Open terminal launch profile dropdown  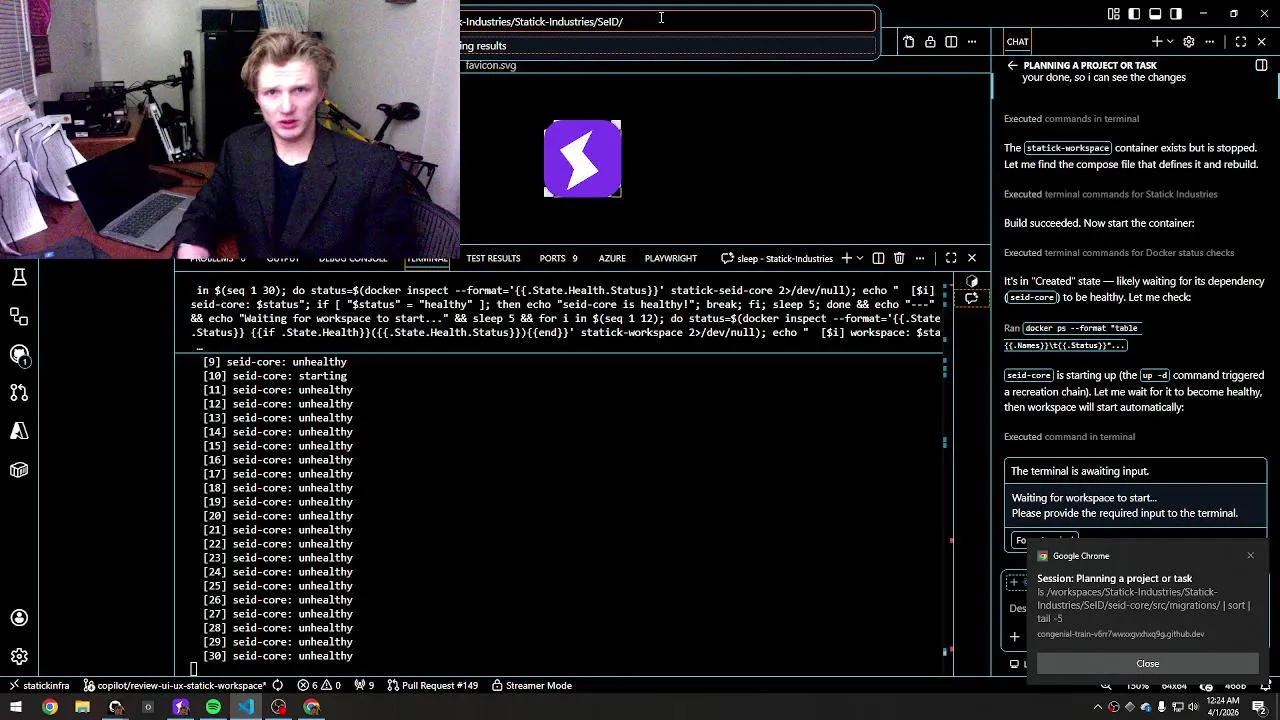859,259
